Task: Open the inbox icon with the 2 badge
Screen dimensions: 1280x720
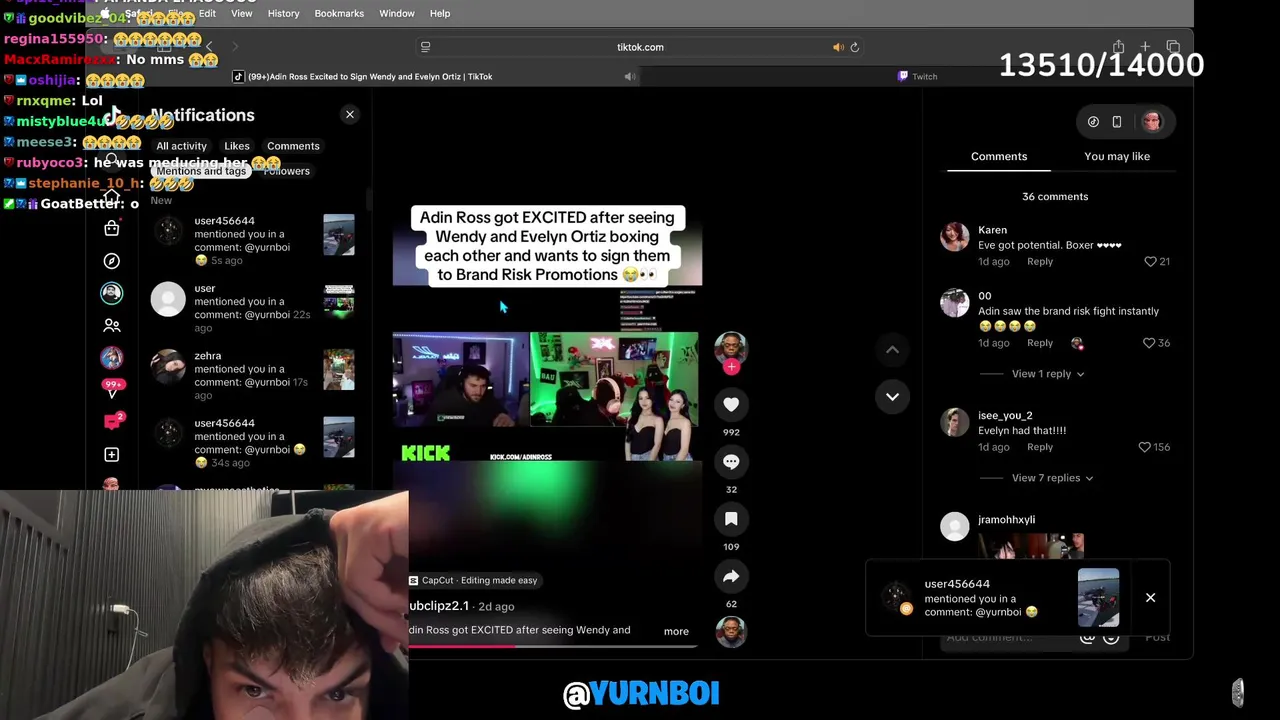Action: click(112, 421)
